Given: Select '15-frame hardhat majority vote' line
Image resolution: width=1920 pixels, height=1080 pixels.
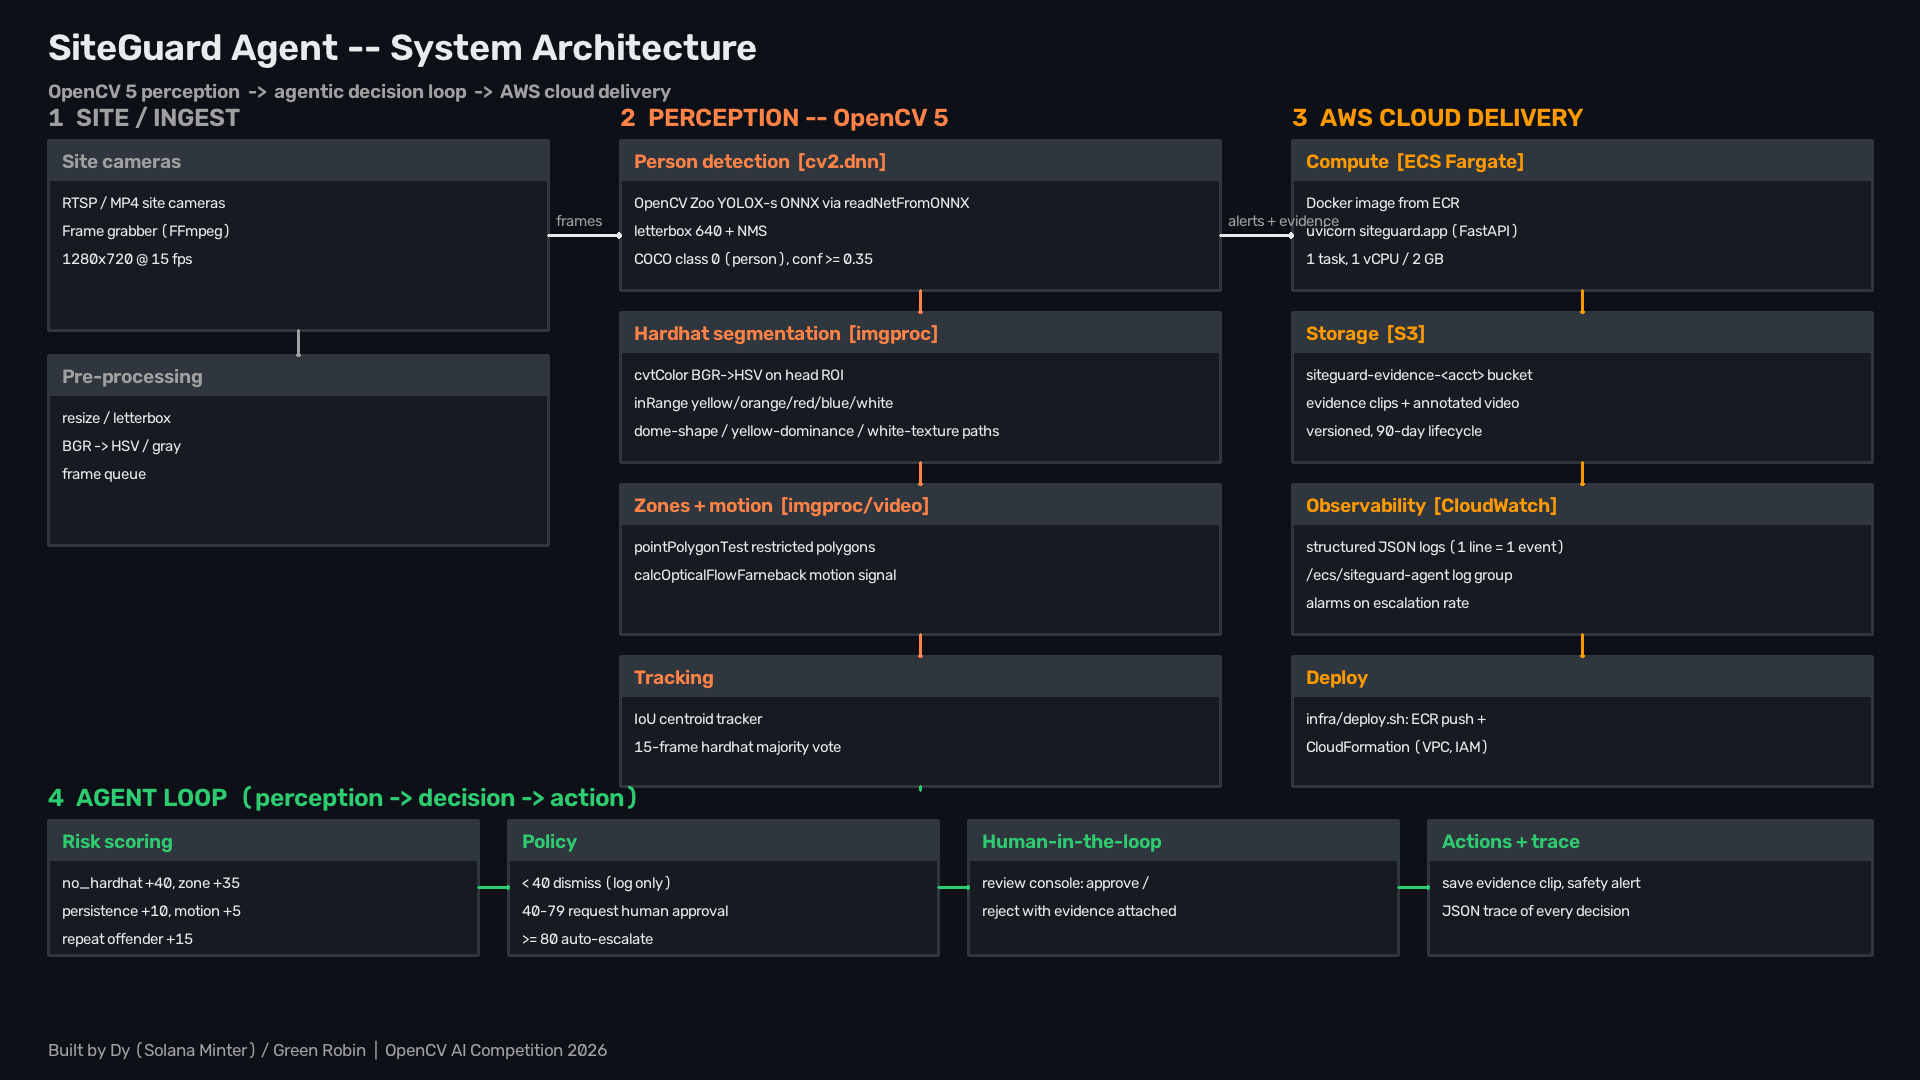Looking at the screenshot, I should pyautogui.click(x=737, y=747).
